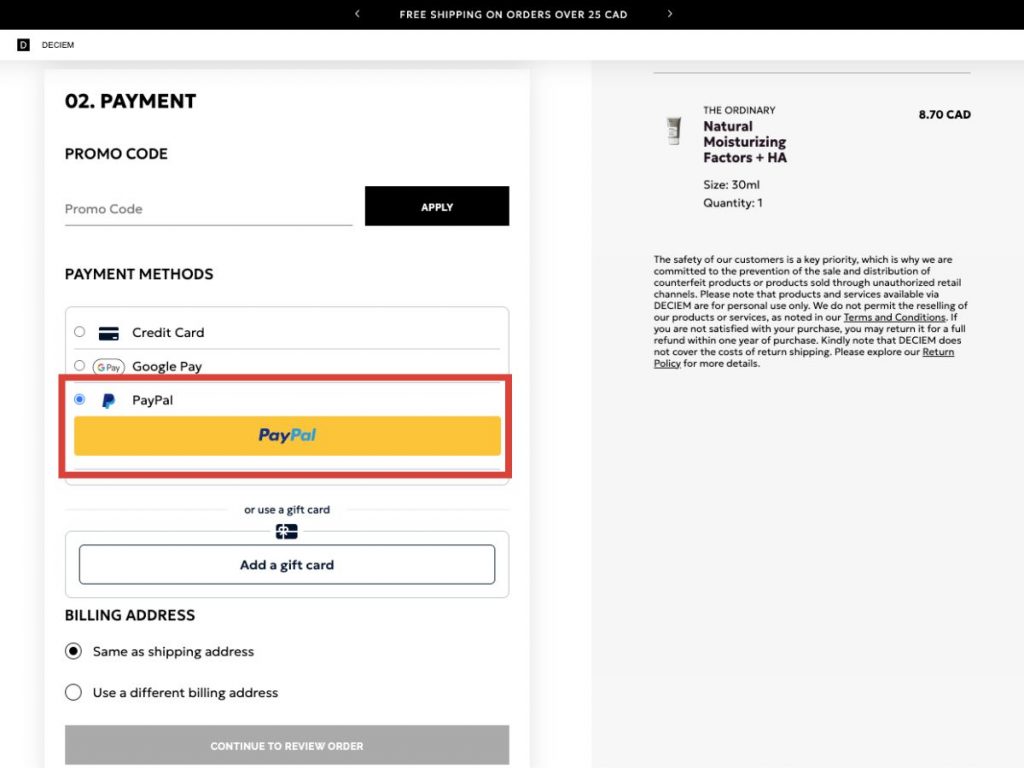
Task: Select the Credit Card payment option
Action: [80, 332]
